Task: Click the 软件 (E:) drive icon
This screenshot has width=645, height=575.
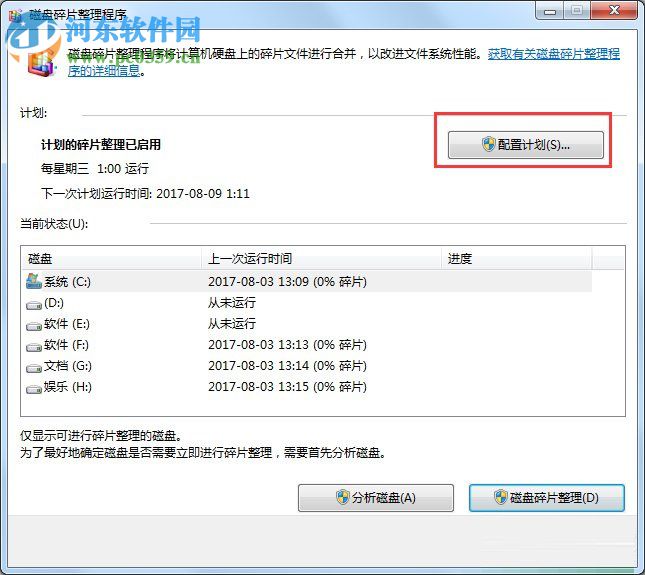Action: [x=34, y=326]
